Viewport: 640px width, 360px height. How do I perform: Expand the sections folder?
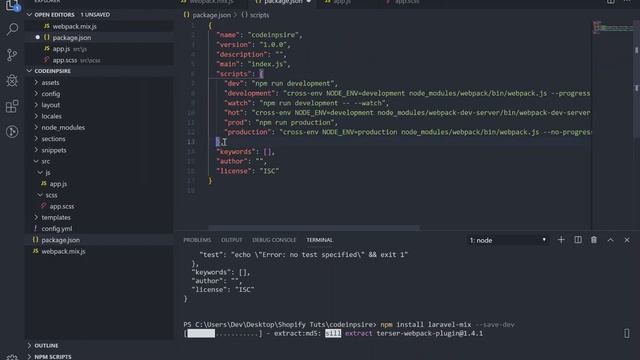click(98, 139)
